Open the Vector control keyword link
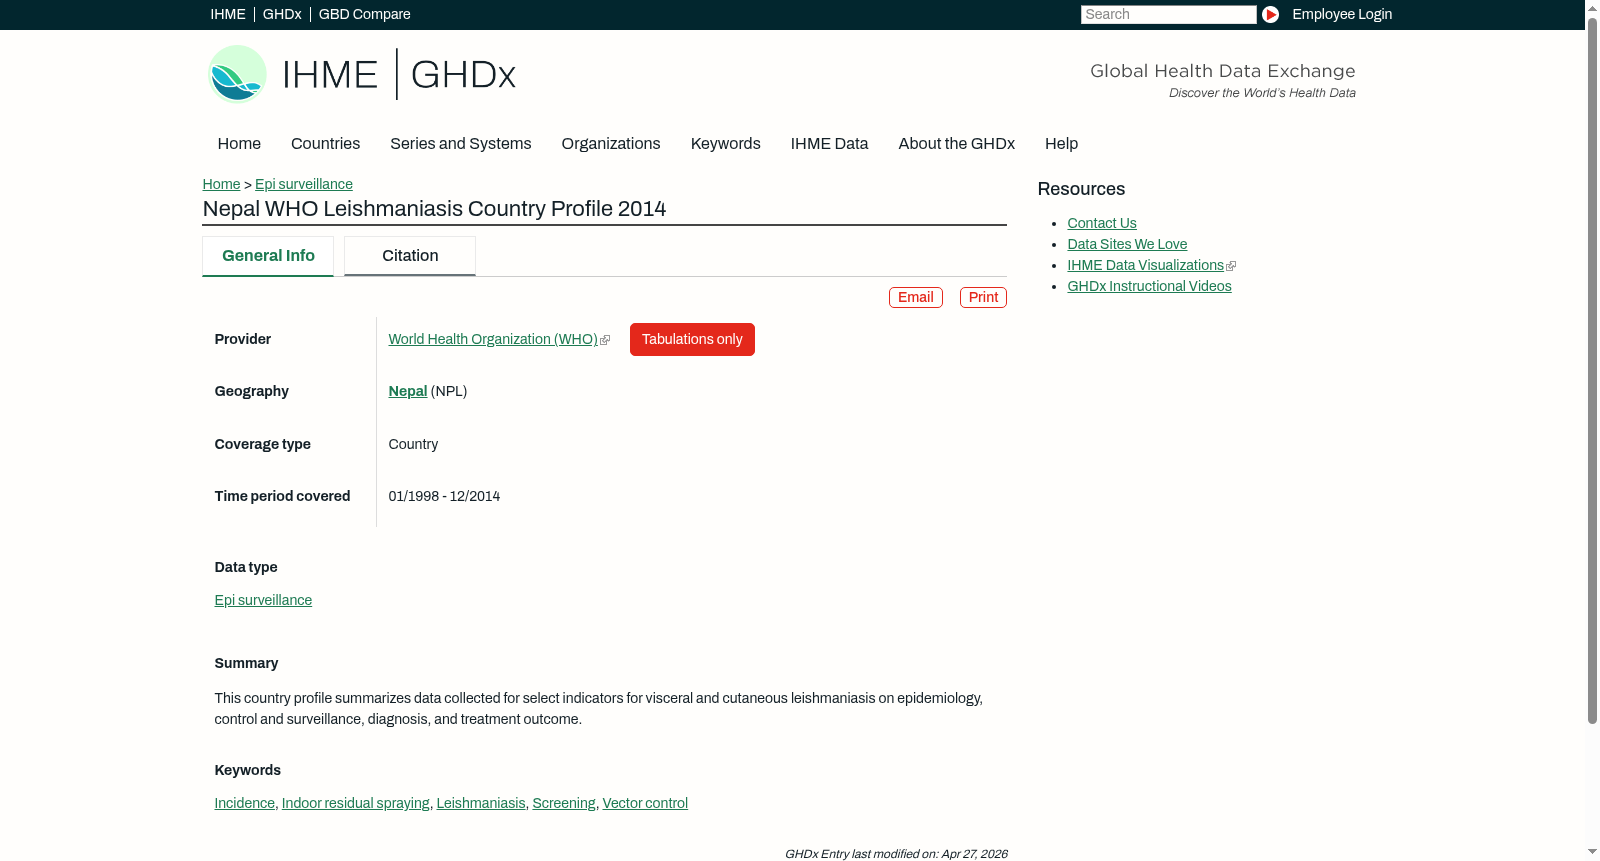Image resolution: width=1600 pixels, height=861 pixels. [x=645, y=804]
